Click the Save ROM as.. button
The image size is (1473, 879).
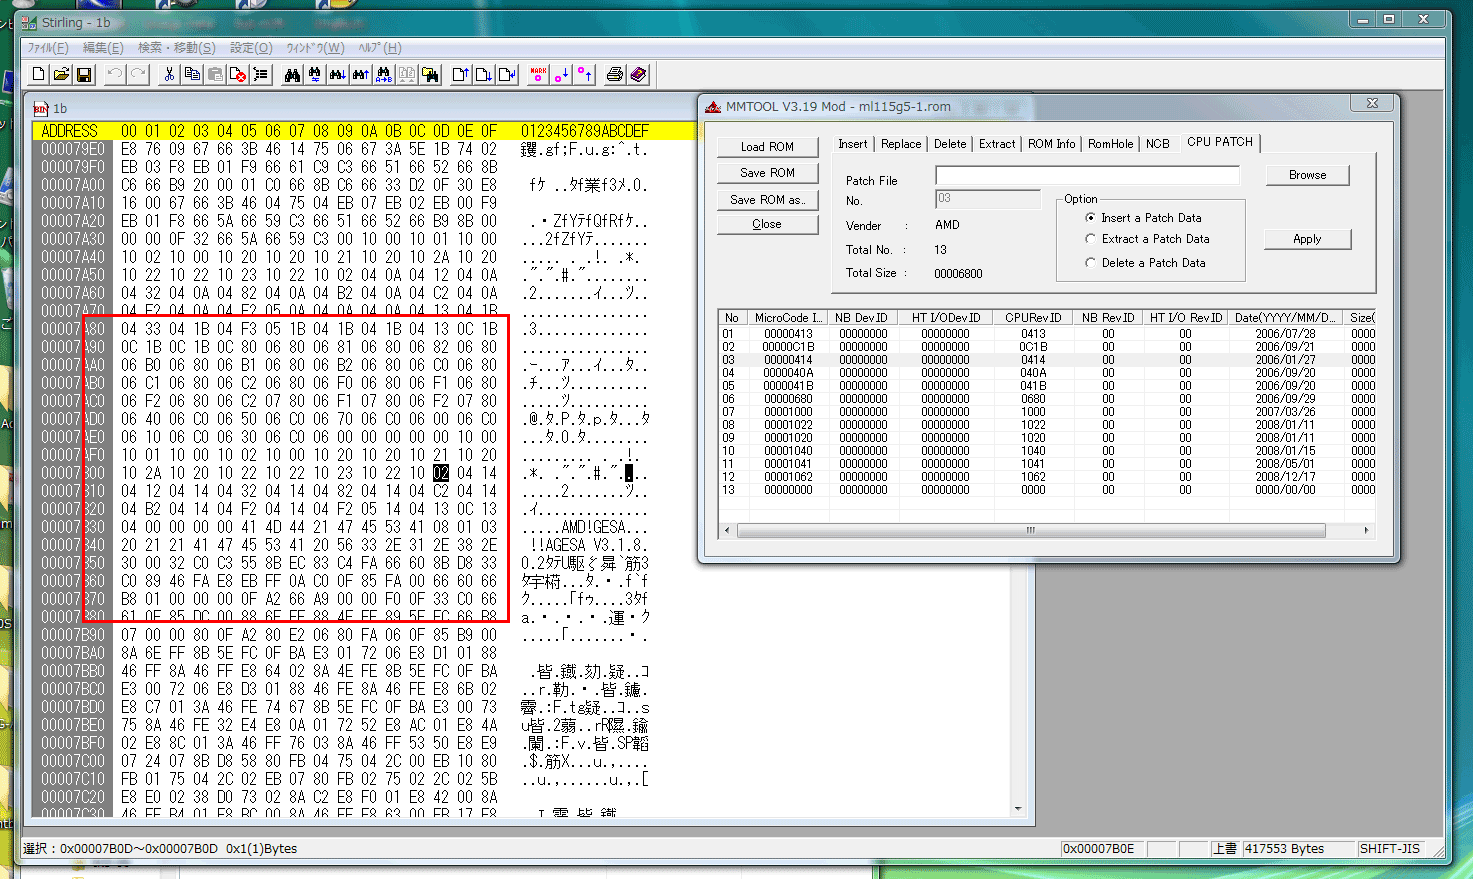[x=768, y=200]
